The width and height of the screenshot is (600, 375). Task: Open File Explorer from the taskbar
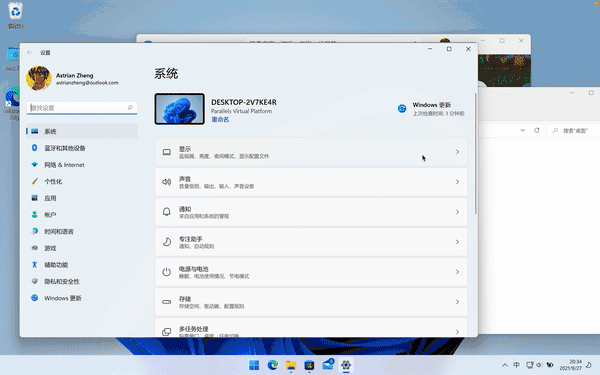point(291,365)
